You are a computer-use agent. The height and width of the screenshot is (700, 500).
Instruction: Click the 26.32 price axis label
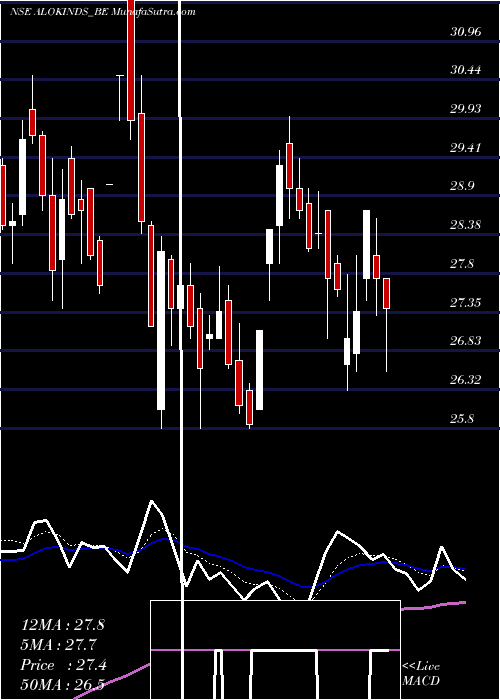click(x=466, y=380)
